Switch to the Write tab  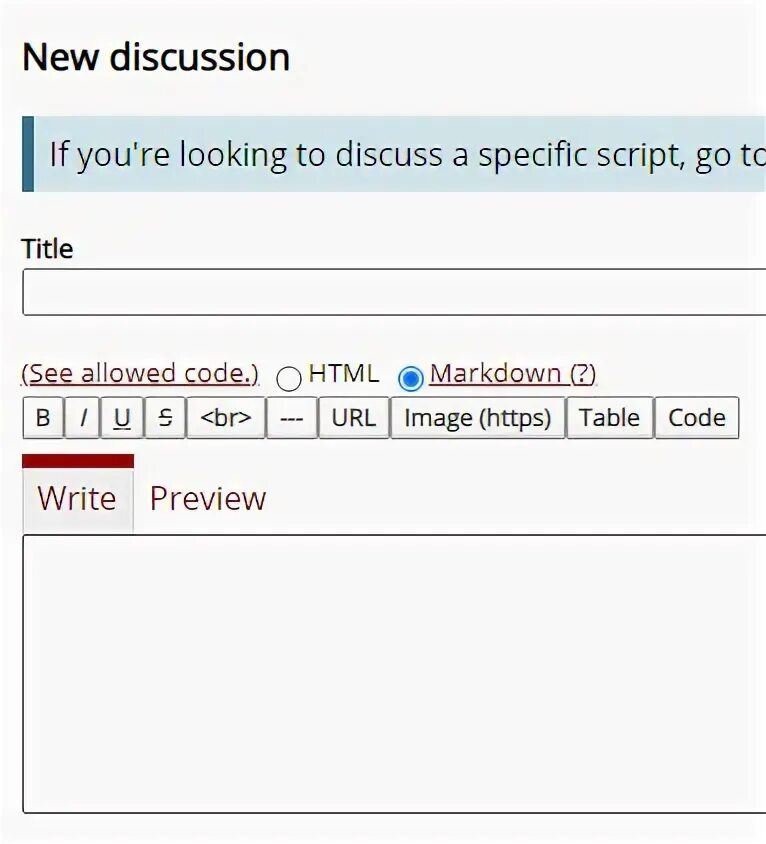(x=78, y=498)
